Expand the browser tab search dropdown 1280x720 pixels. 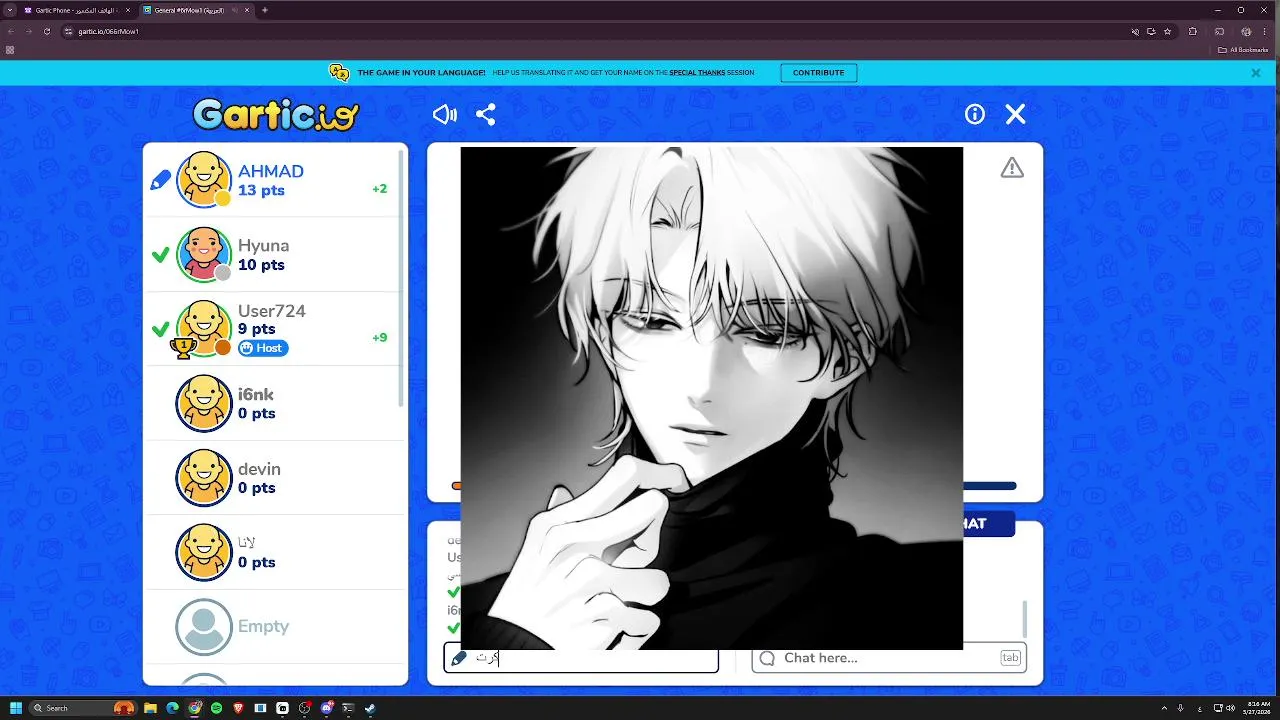tap(9, 10)
